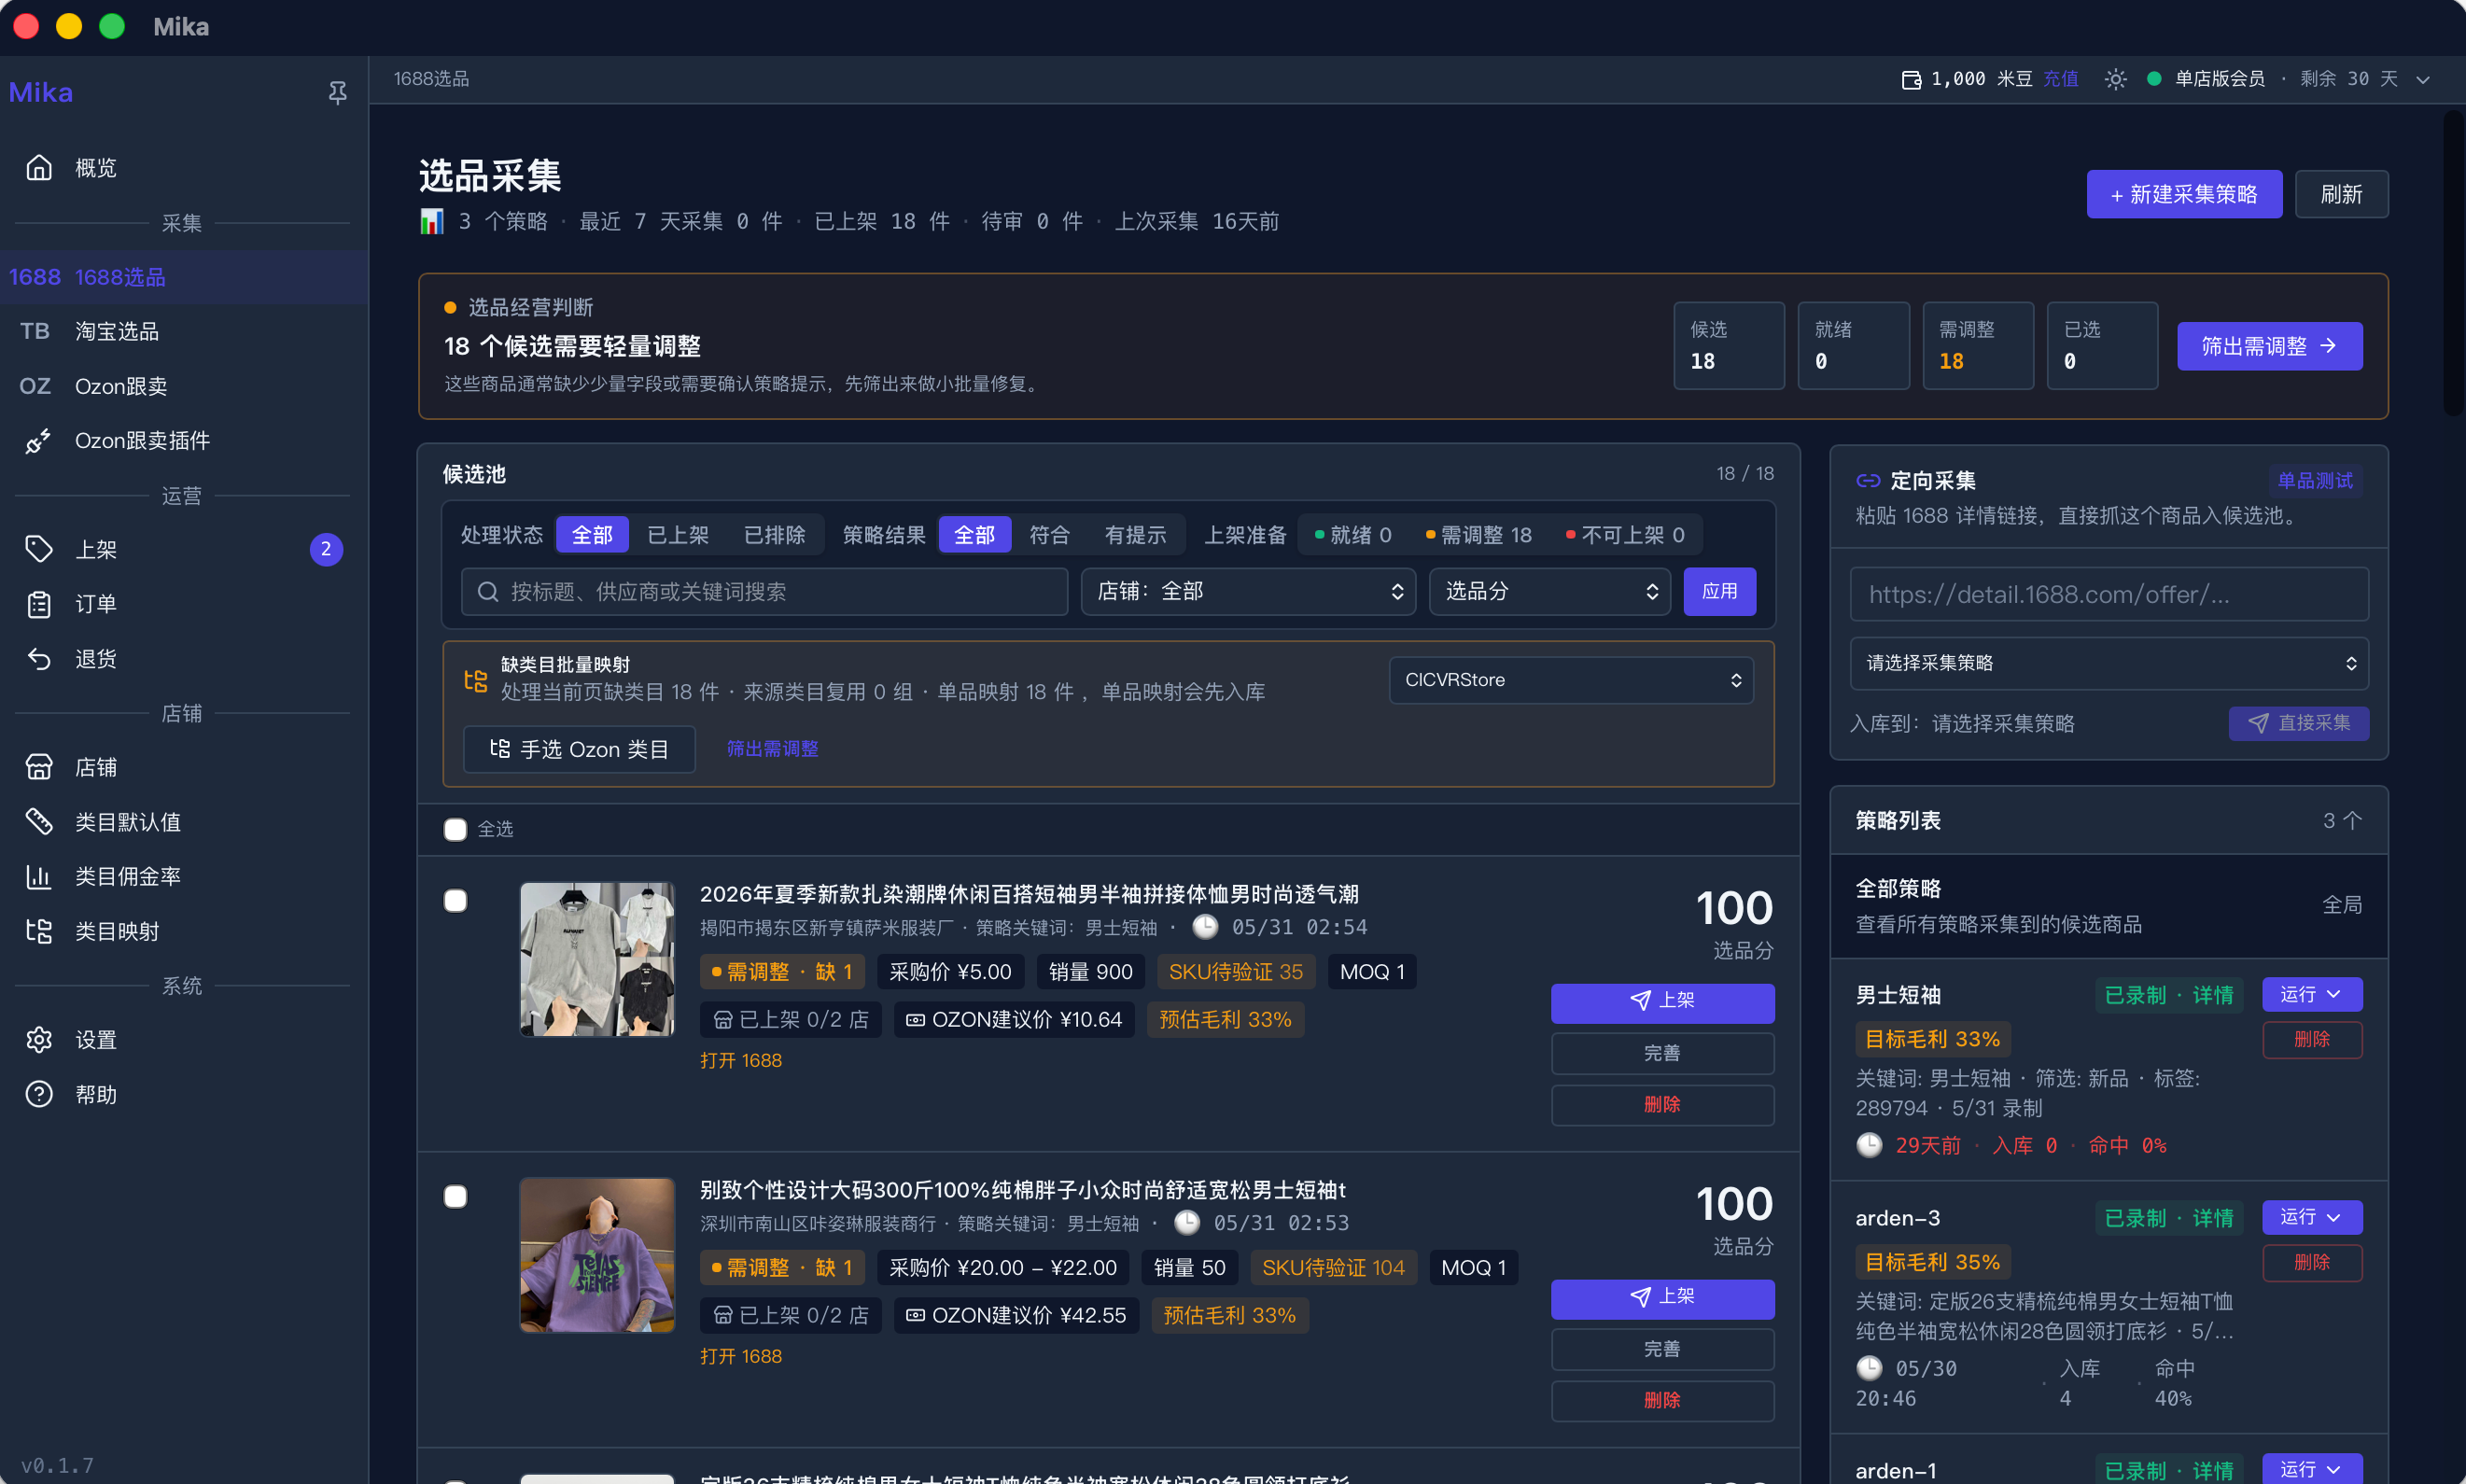The width and height of the screenshot is (2466, 1484).
Task: Click 删除 for 大码300斤 product
Action: click(x=1662, y=1401)
